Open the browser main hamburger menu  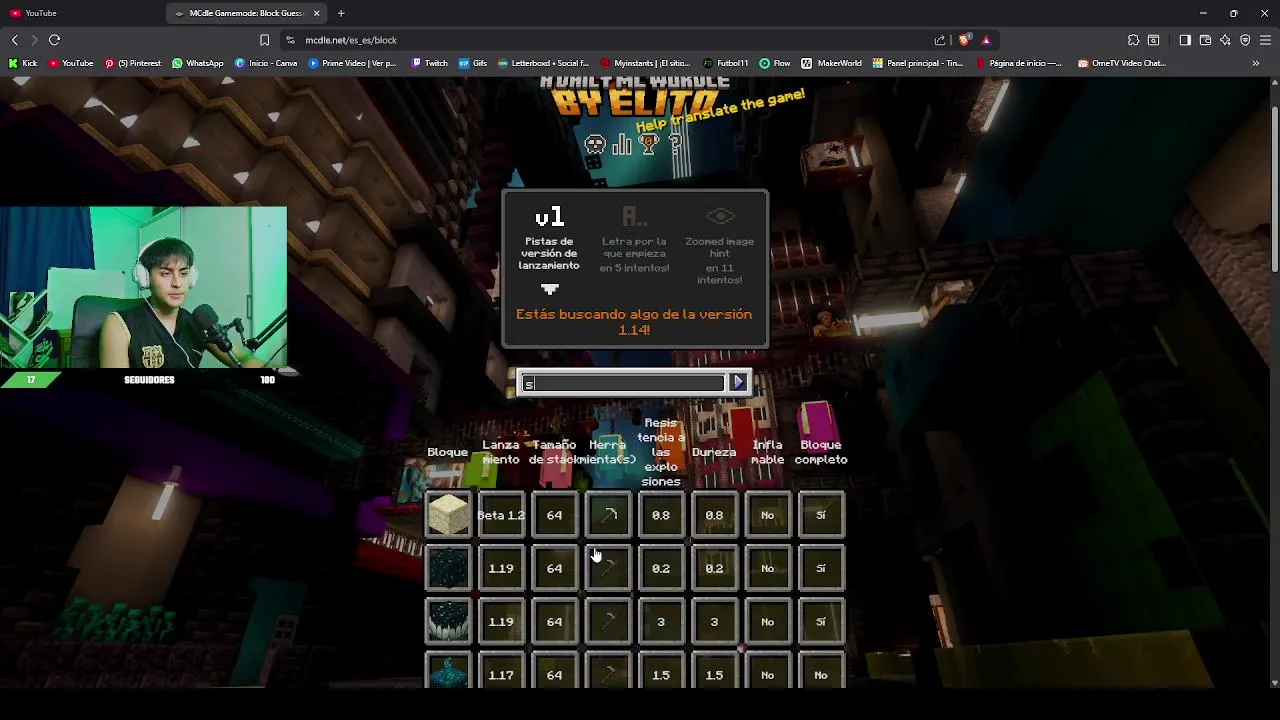tap(1266, 40)
